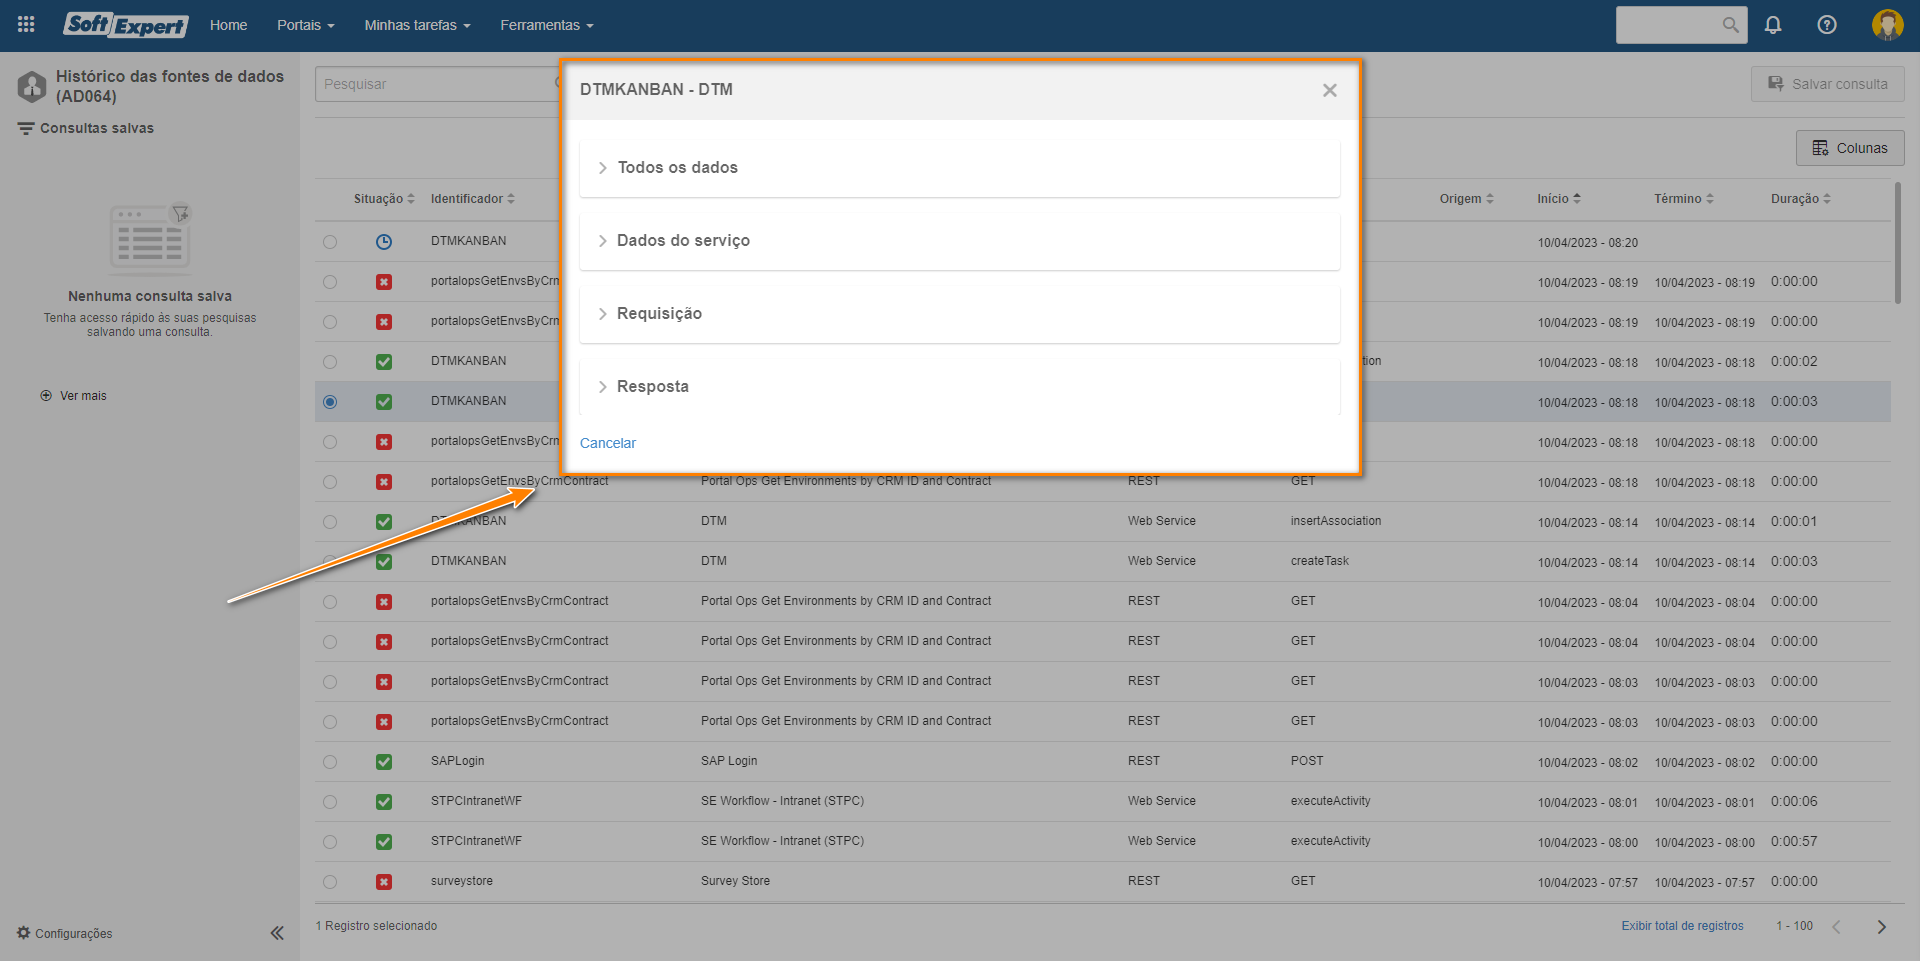
Task: Open the help question mark icon
Action: pyautogui.click(x=1827, y=25)
